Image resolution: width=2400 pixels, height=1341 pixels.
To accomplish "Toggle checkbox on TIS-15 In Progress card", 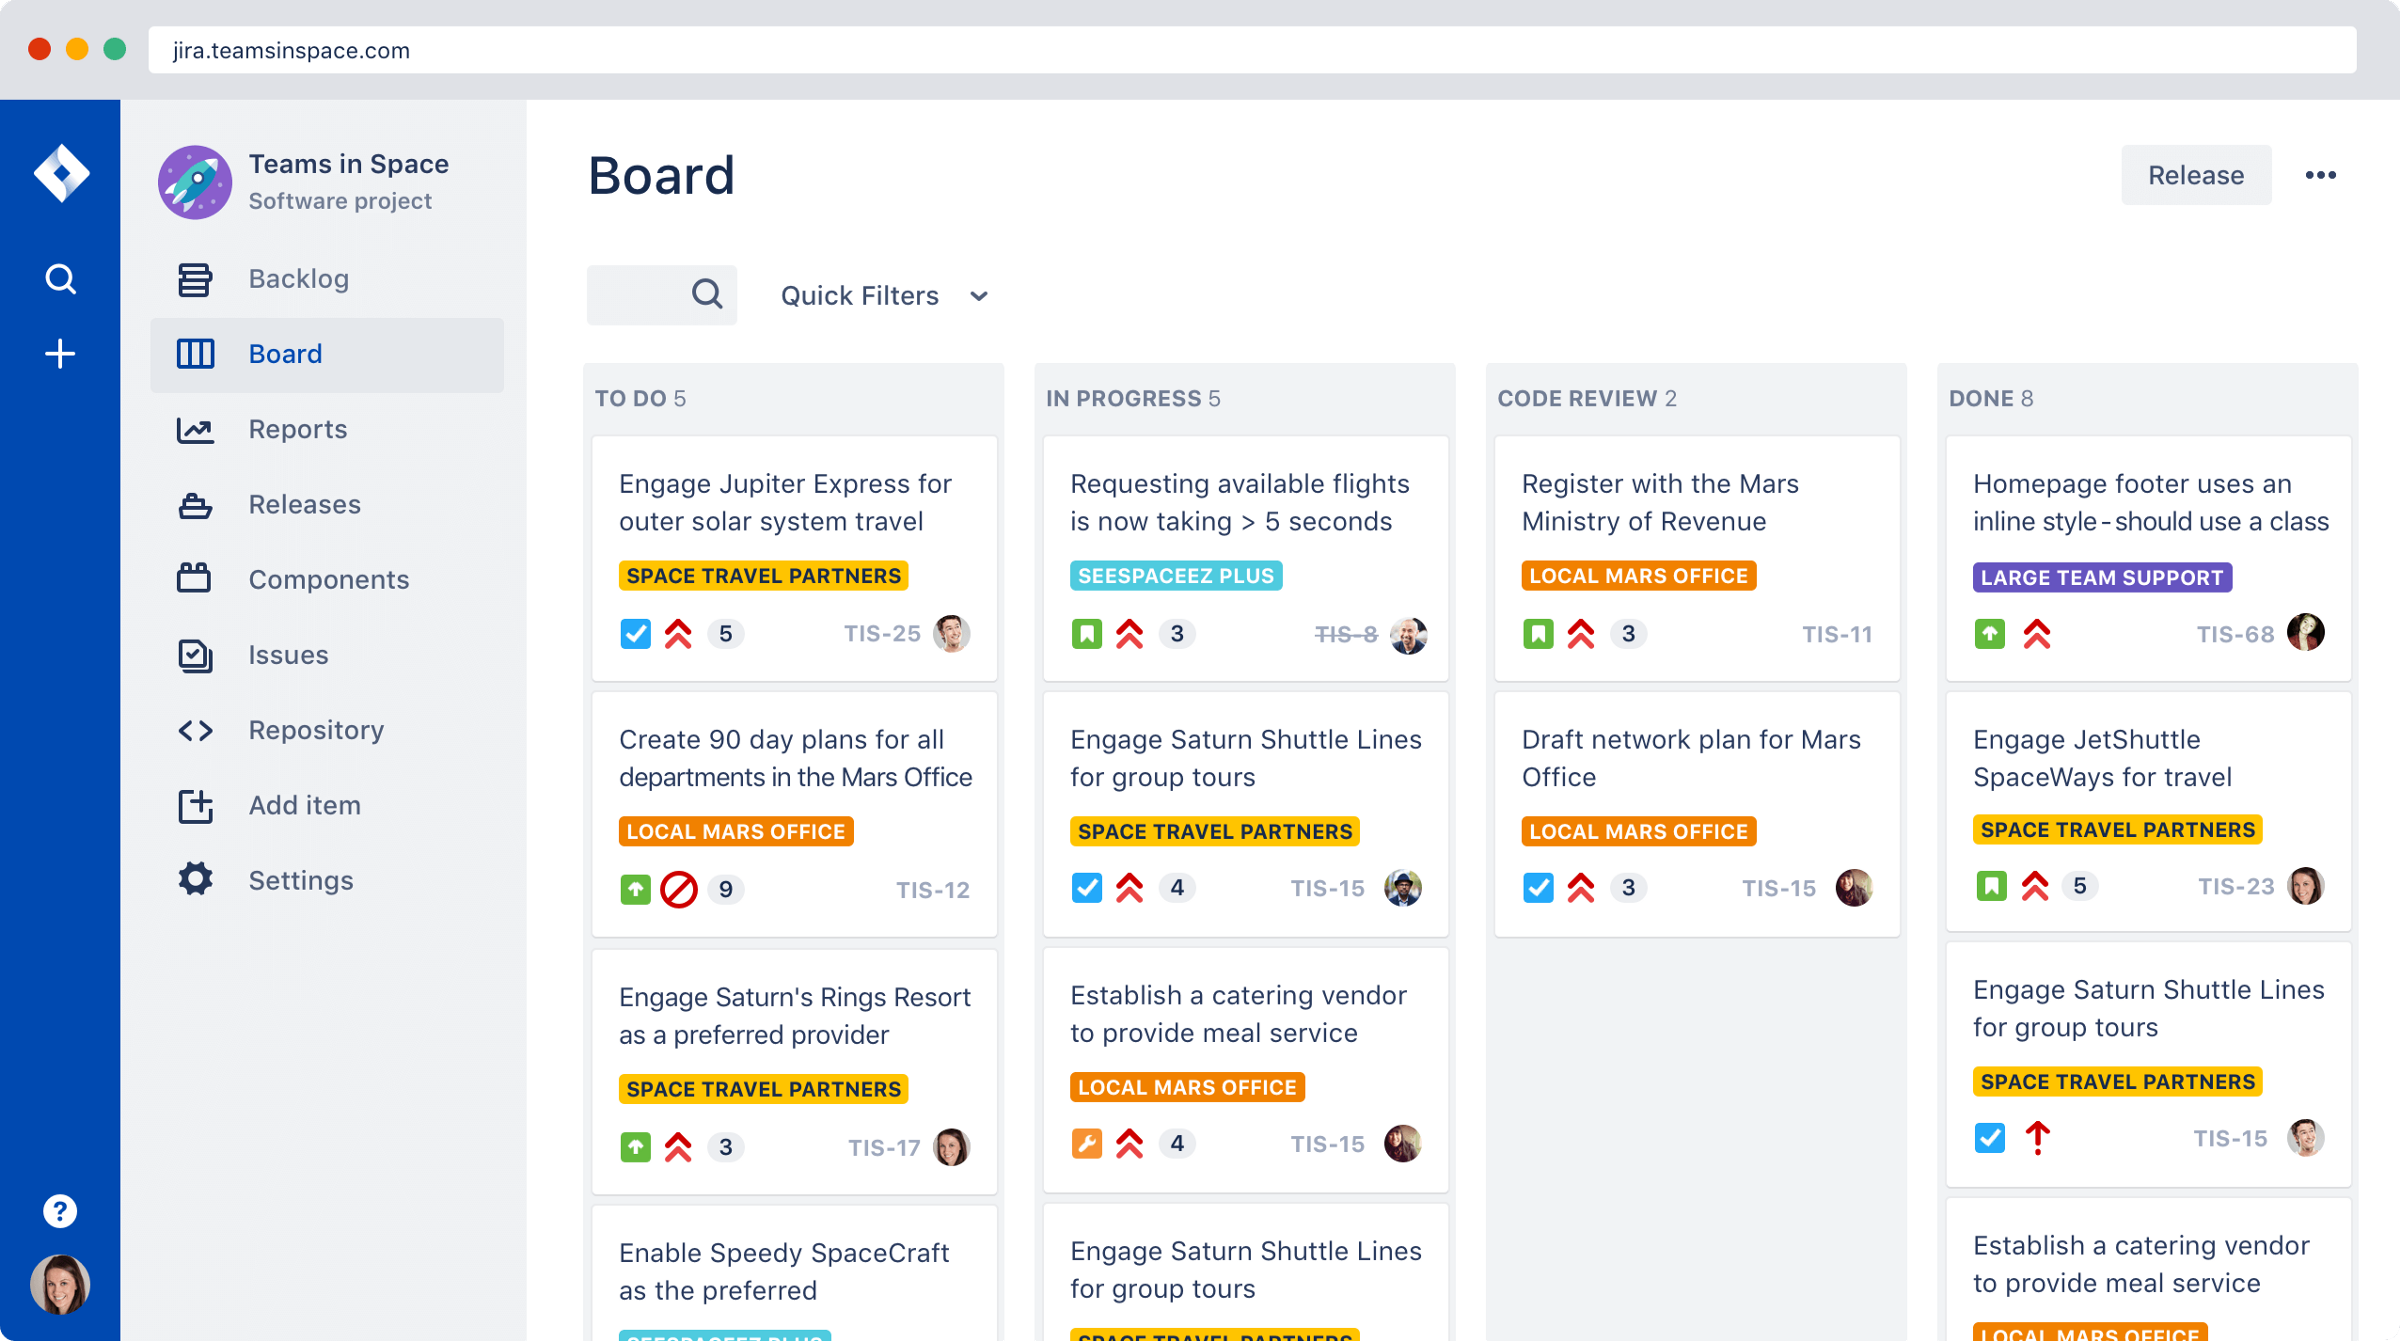I will coord(1086,888).
